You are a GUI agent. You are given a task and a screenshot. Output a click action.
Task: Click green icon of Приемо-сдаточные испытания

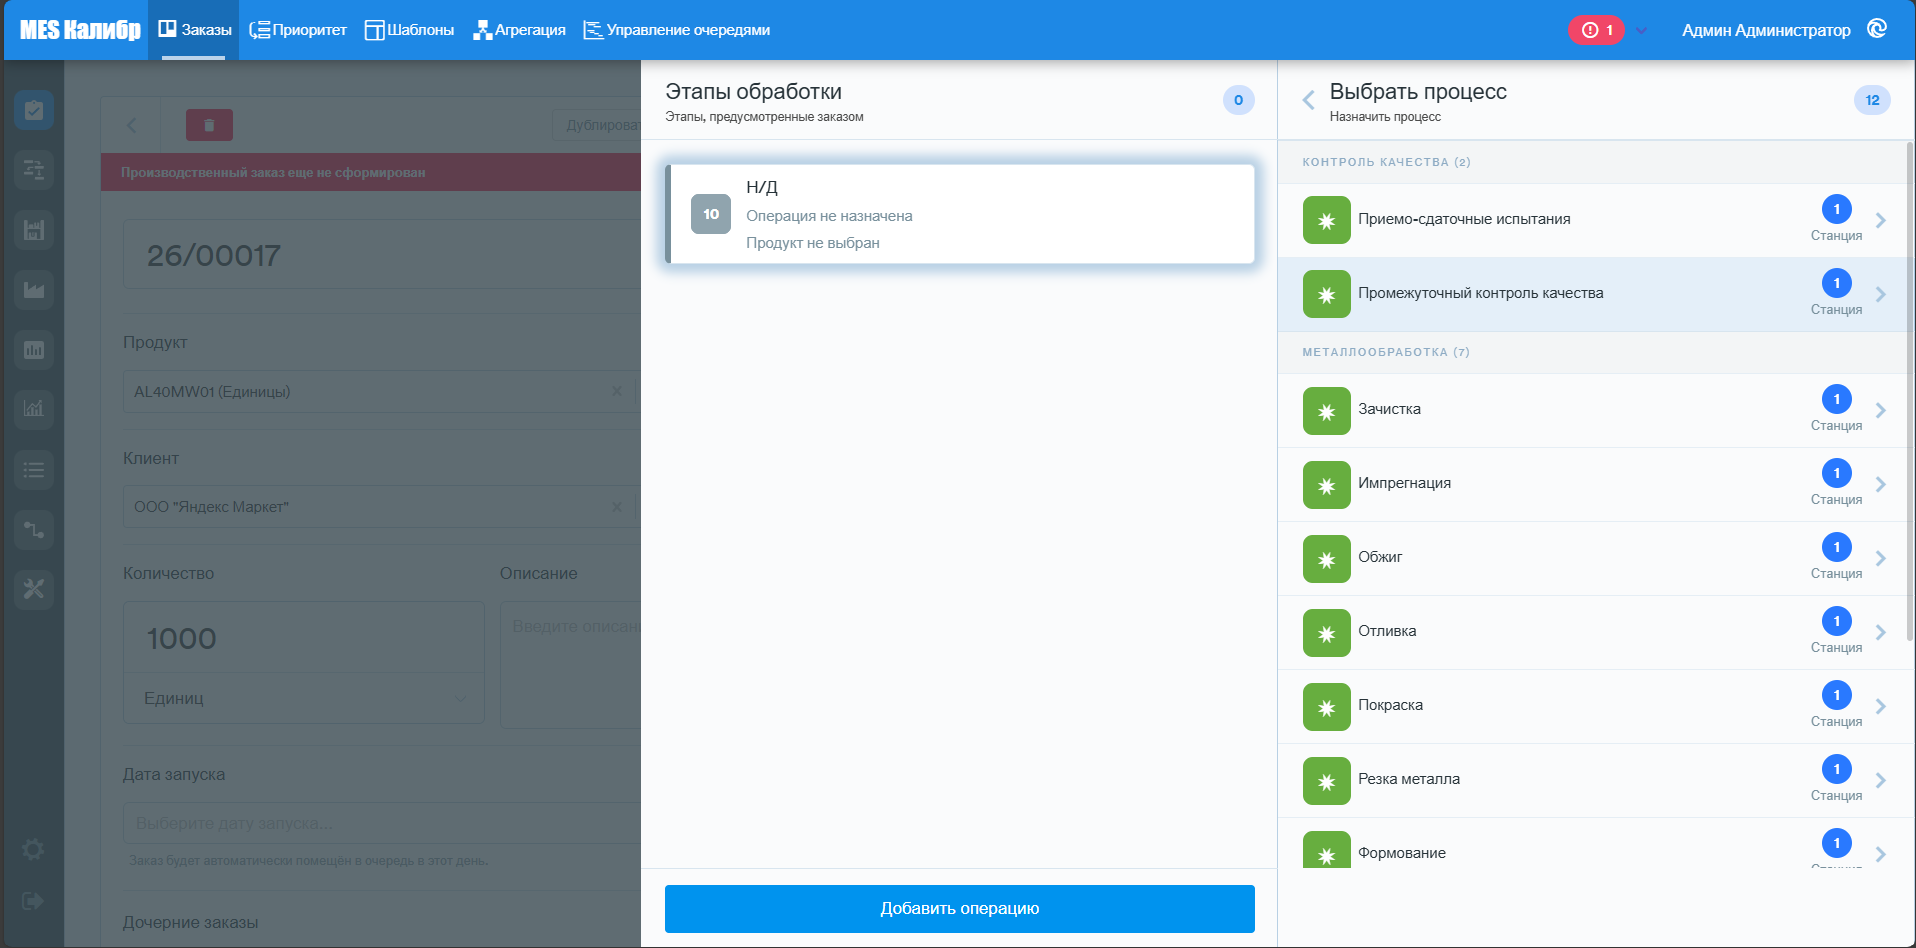coord(1327,221)
